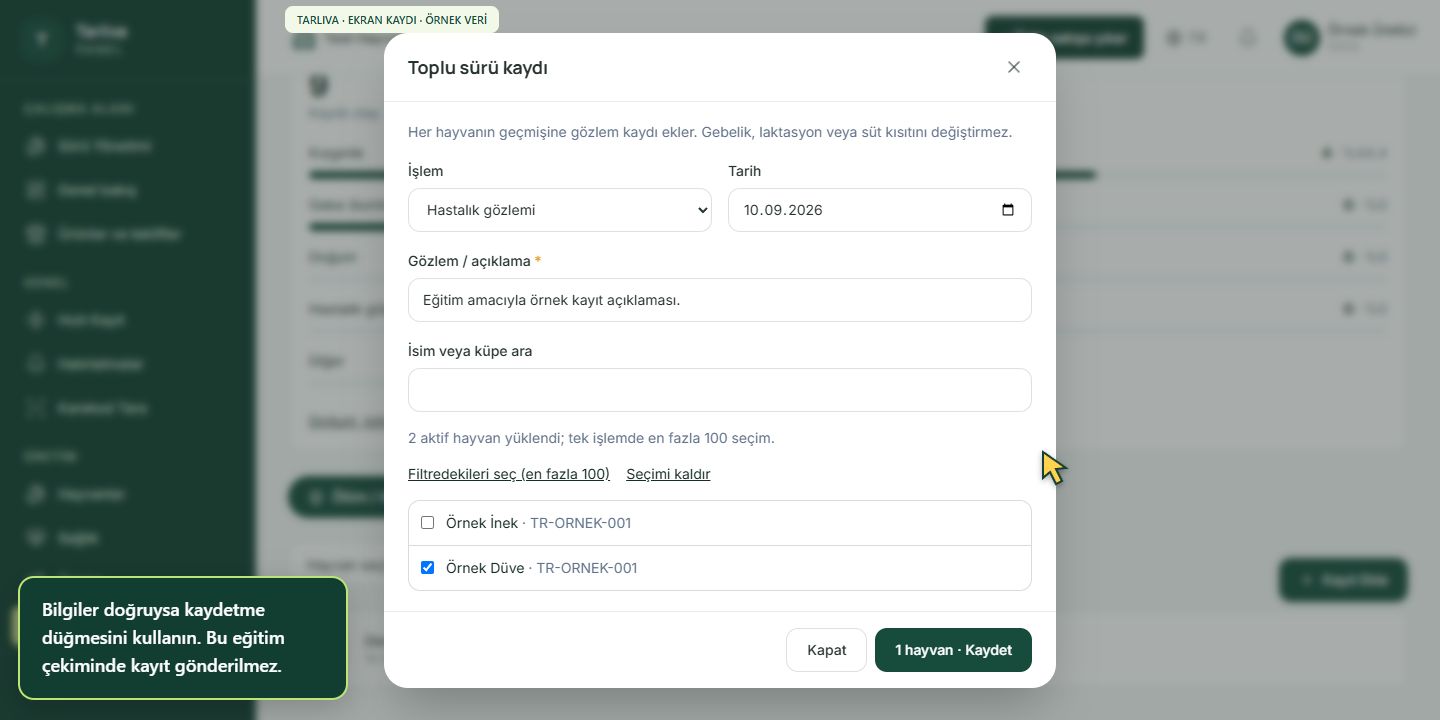Click the "İsim veya küpe ara" label
Viewport: 1440px width, 720px height.
click(470, 351)
